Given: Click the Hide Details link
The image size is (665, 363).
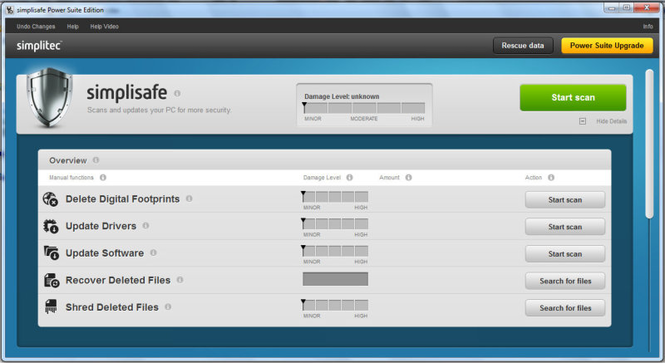Looking at the screenshot, I should [x=611, y=121].
